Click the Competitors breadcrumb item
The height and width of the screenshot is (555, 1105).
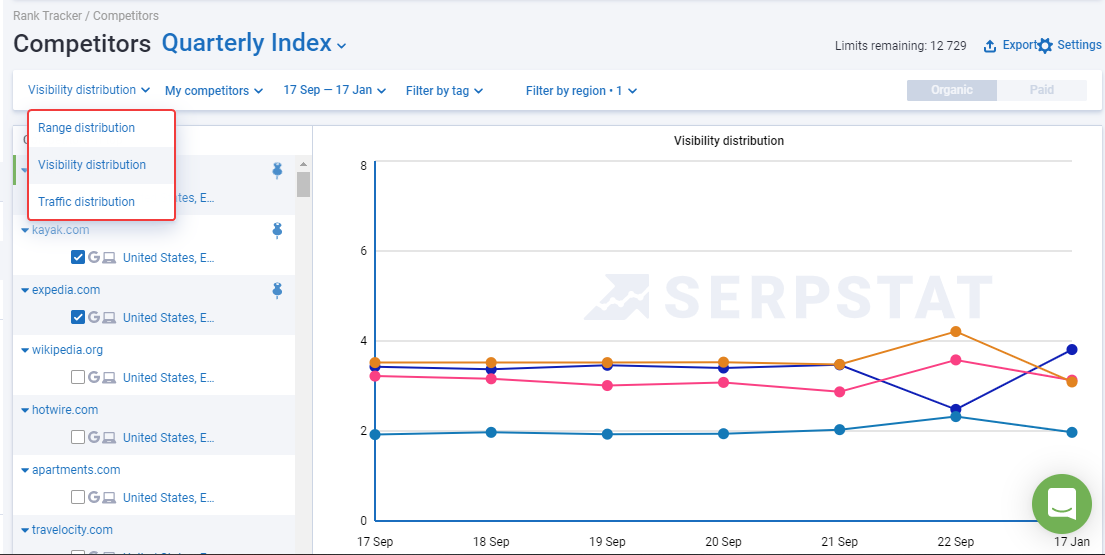click(125, 15)
